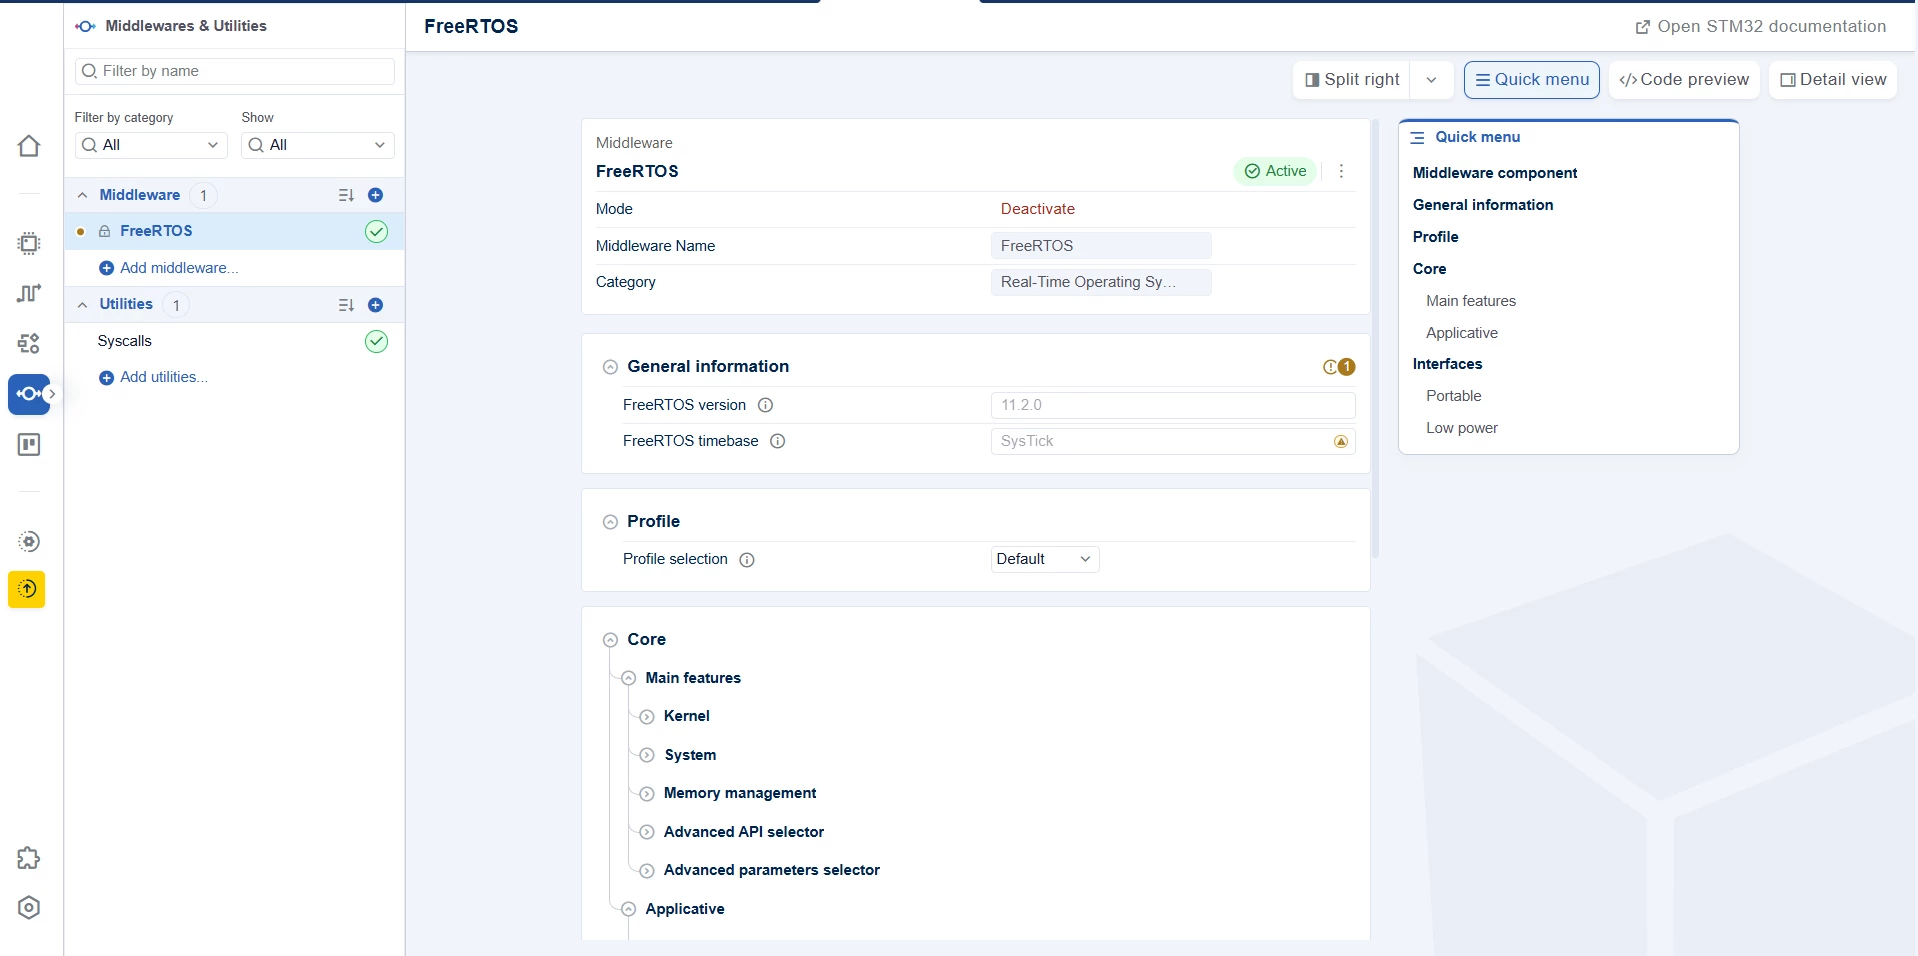Jump to Core in Quick menu

click(x=1429, y=269)
